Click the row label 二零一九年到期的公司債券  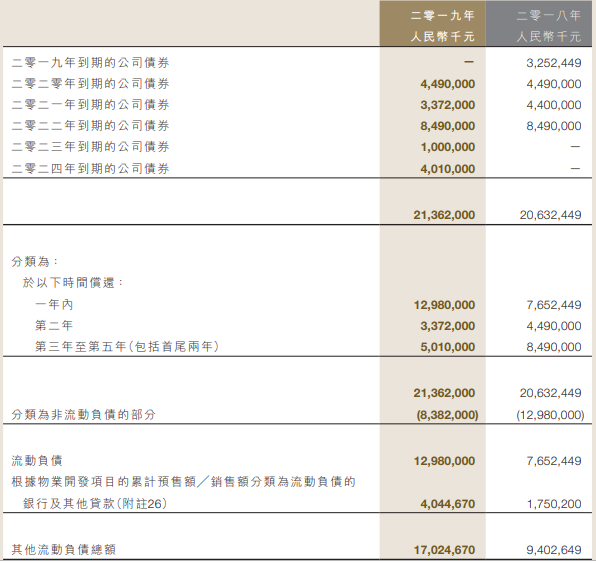tap(90, 63)
